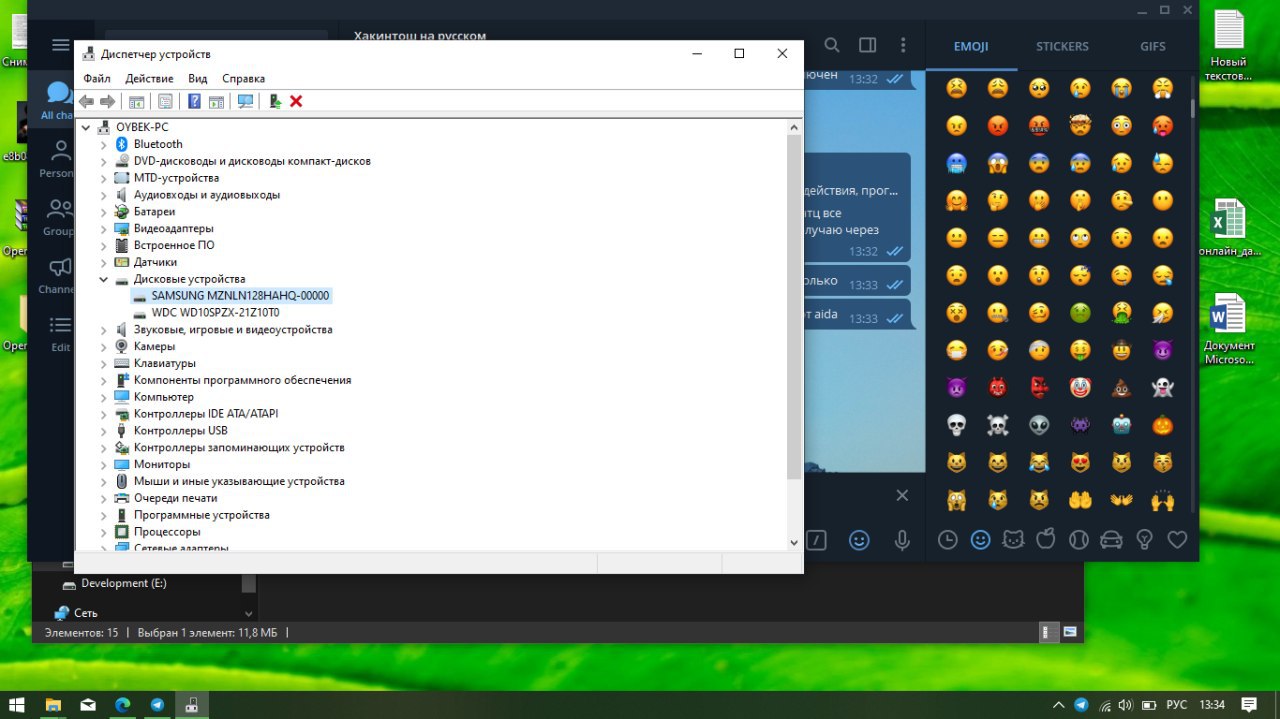
Task: Close reply bar X in Telegram
Action: click(902, 495)
